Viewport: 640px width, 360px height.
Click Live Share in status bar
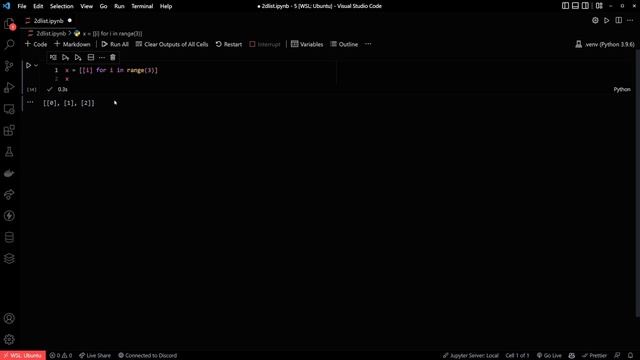click(x=95, y=356)
